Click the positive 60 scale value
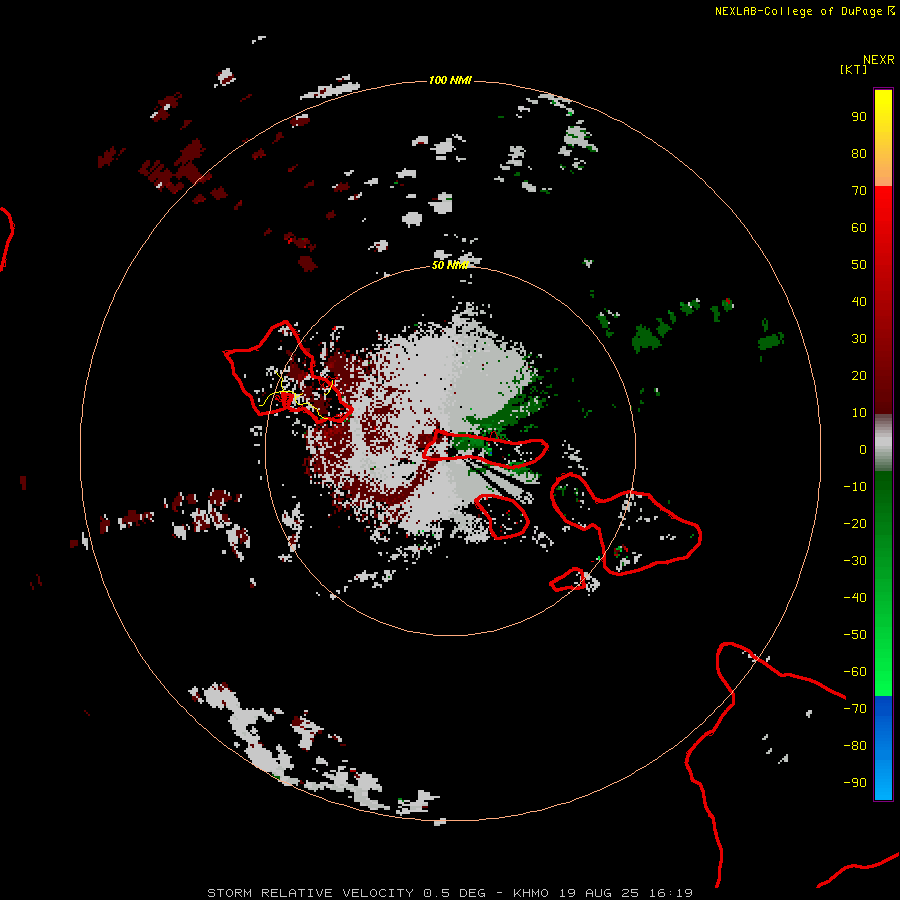This screenshot has height=900, width=900. (859, 228)
